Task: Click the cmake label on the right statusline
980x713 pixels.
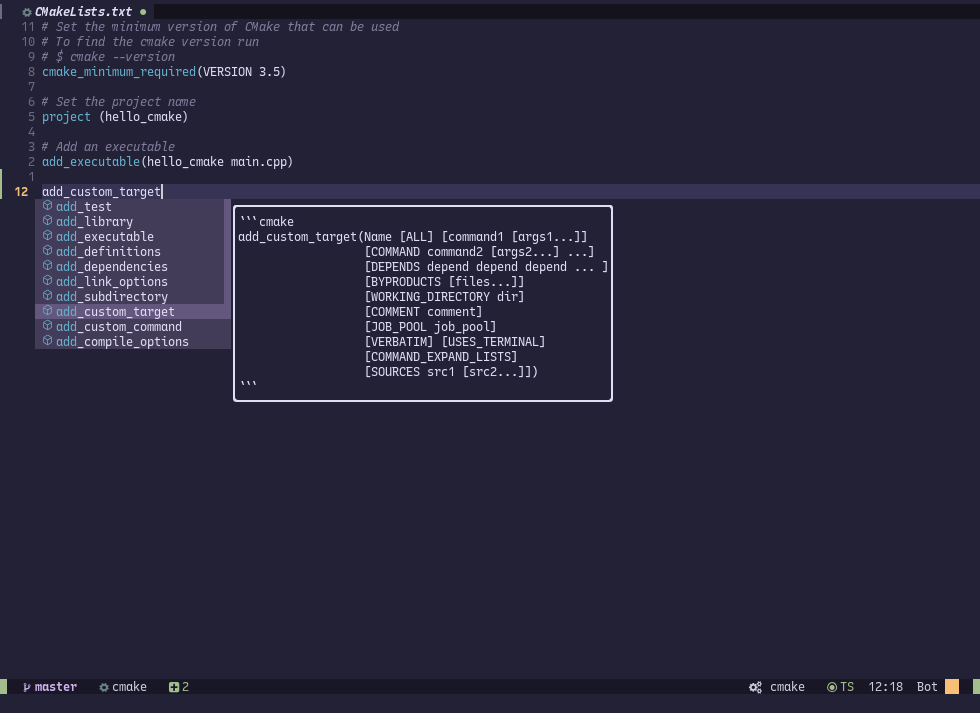Action: pyautogui.click(x=786, y=687)
